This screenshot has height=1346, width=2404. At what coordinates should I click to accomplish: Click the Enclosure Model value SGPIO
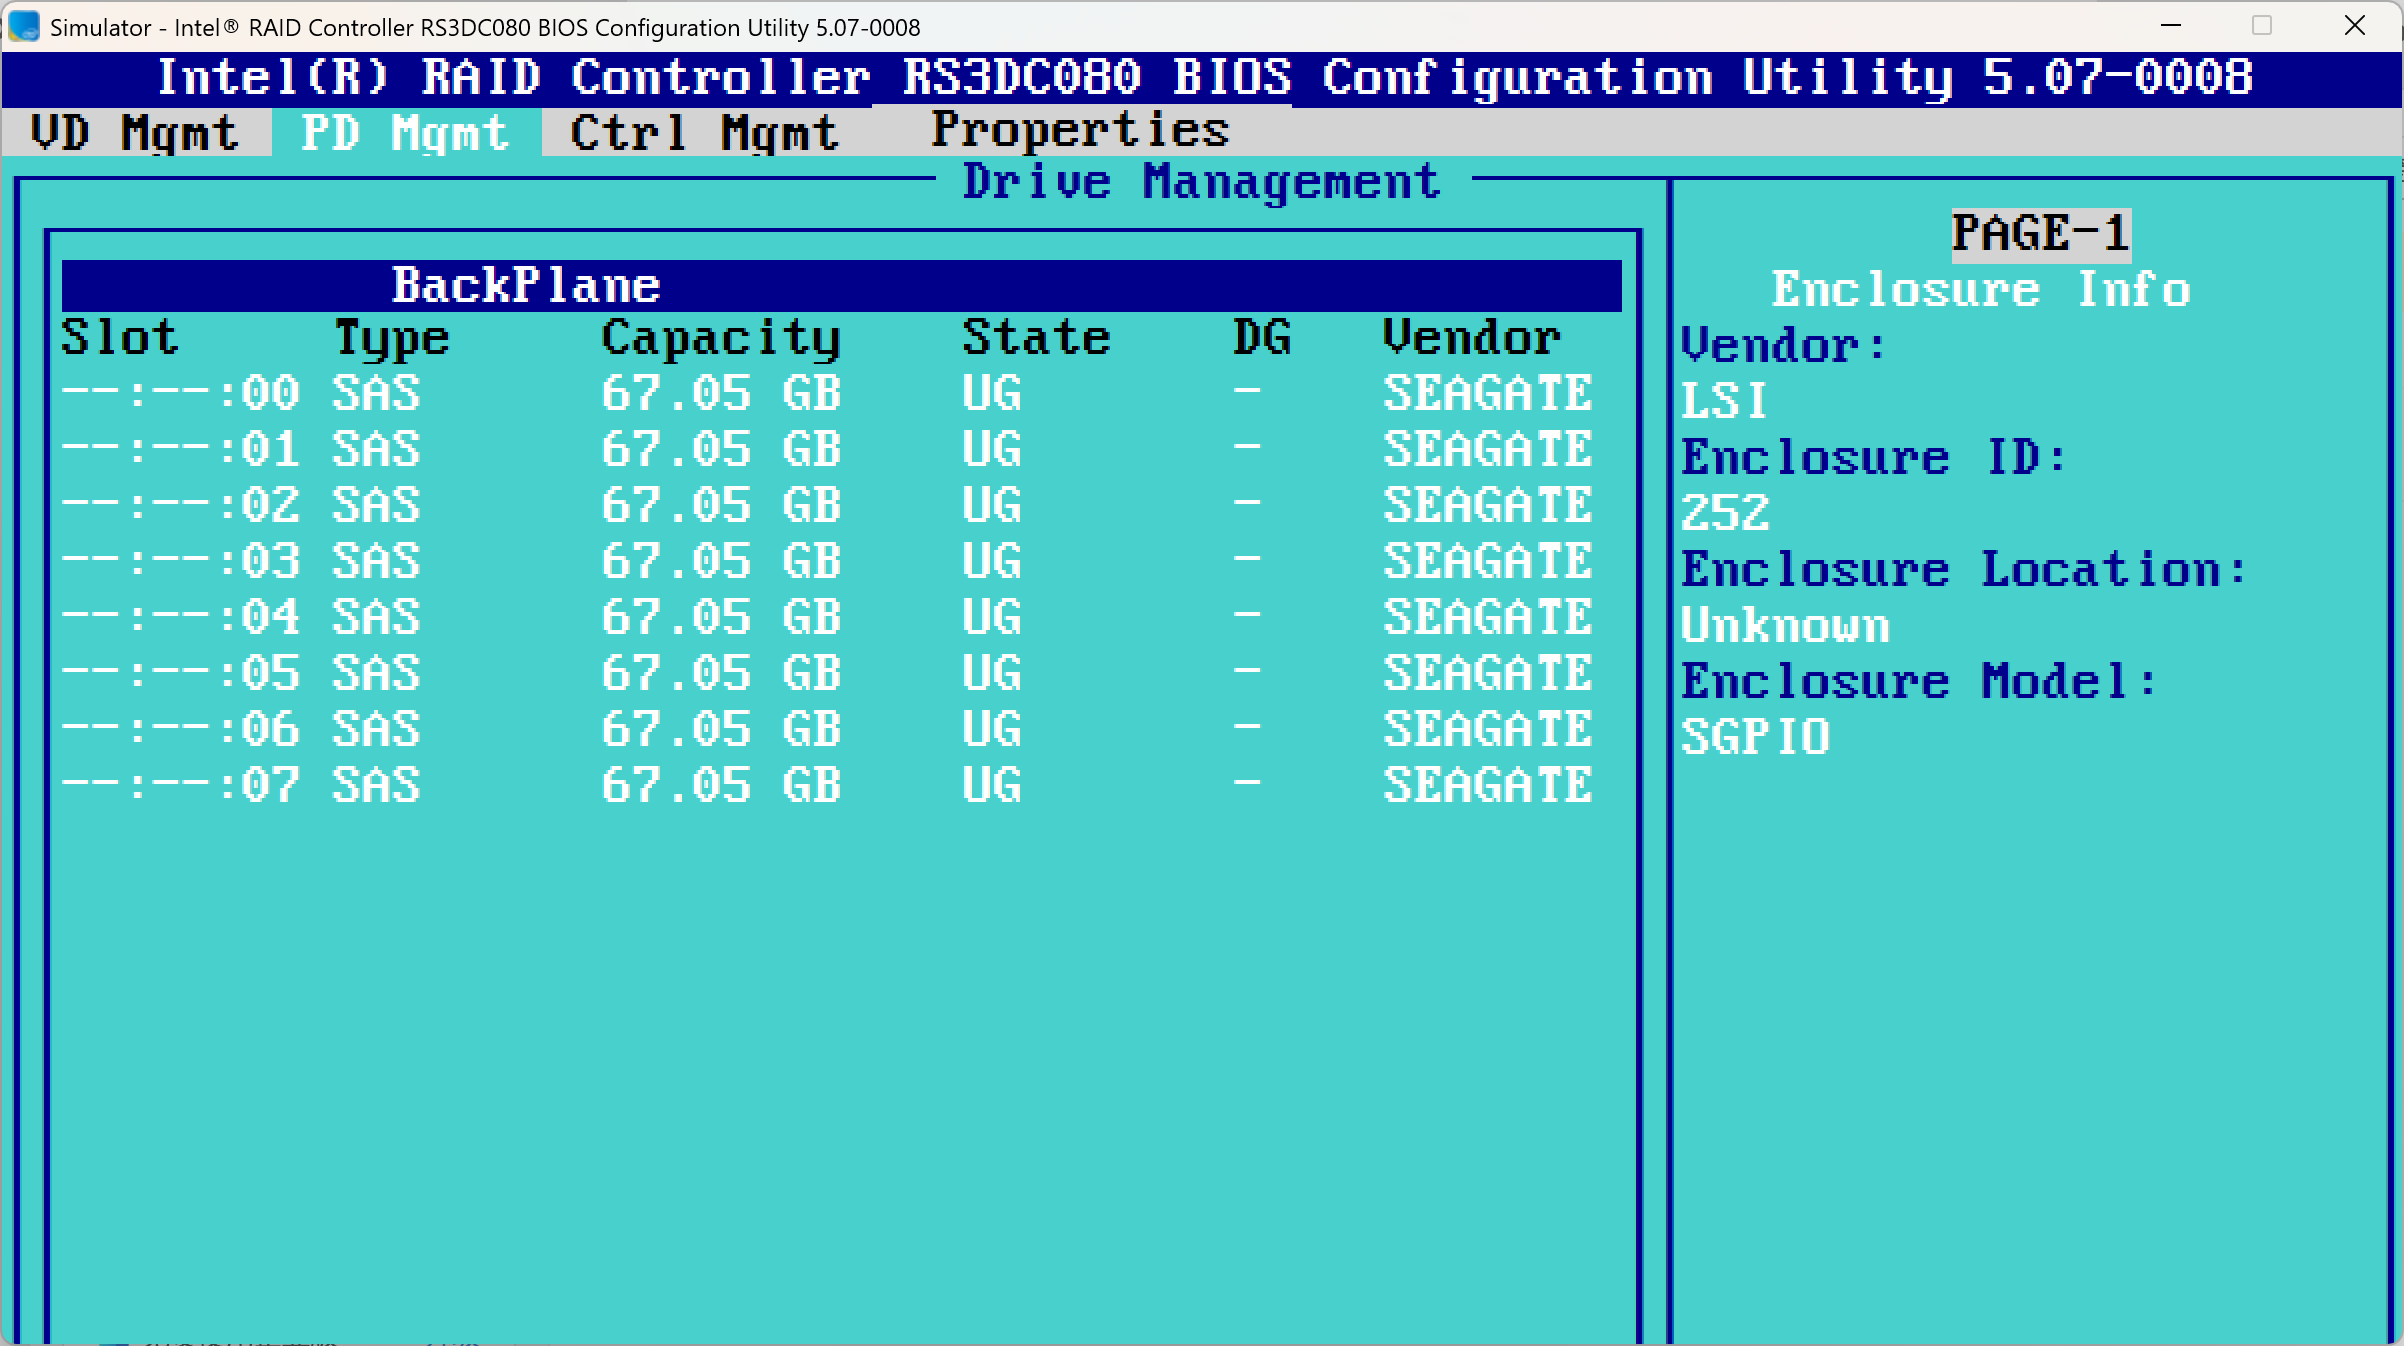(1754, 737)
